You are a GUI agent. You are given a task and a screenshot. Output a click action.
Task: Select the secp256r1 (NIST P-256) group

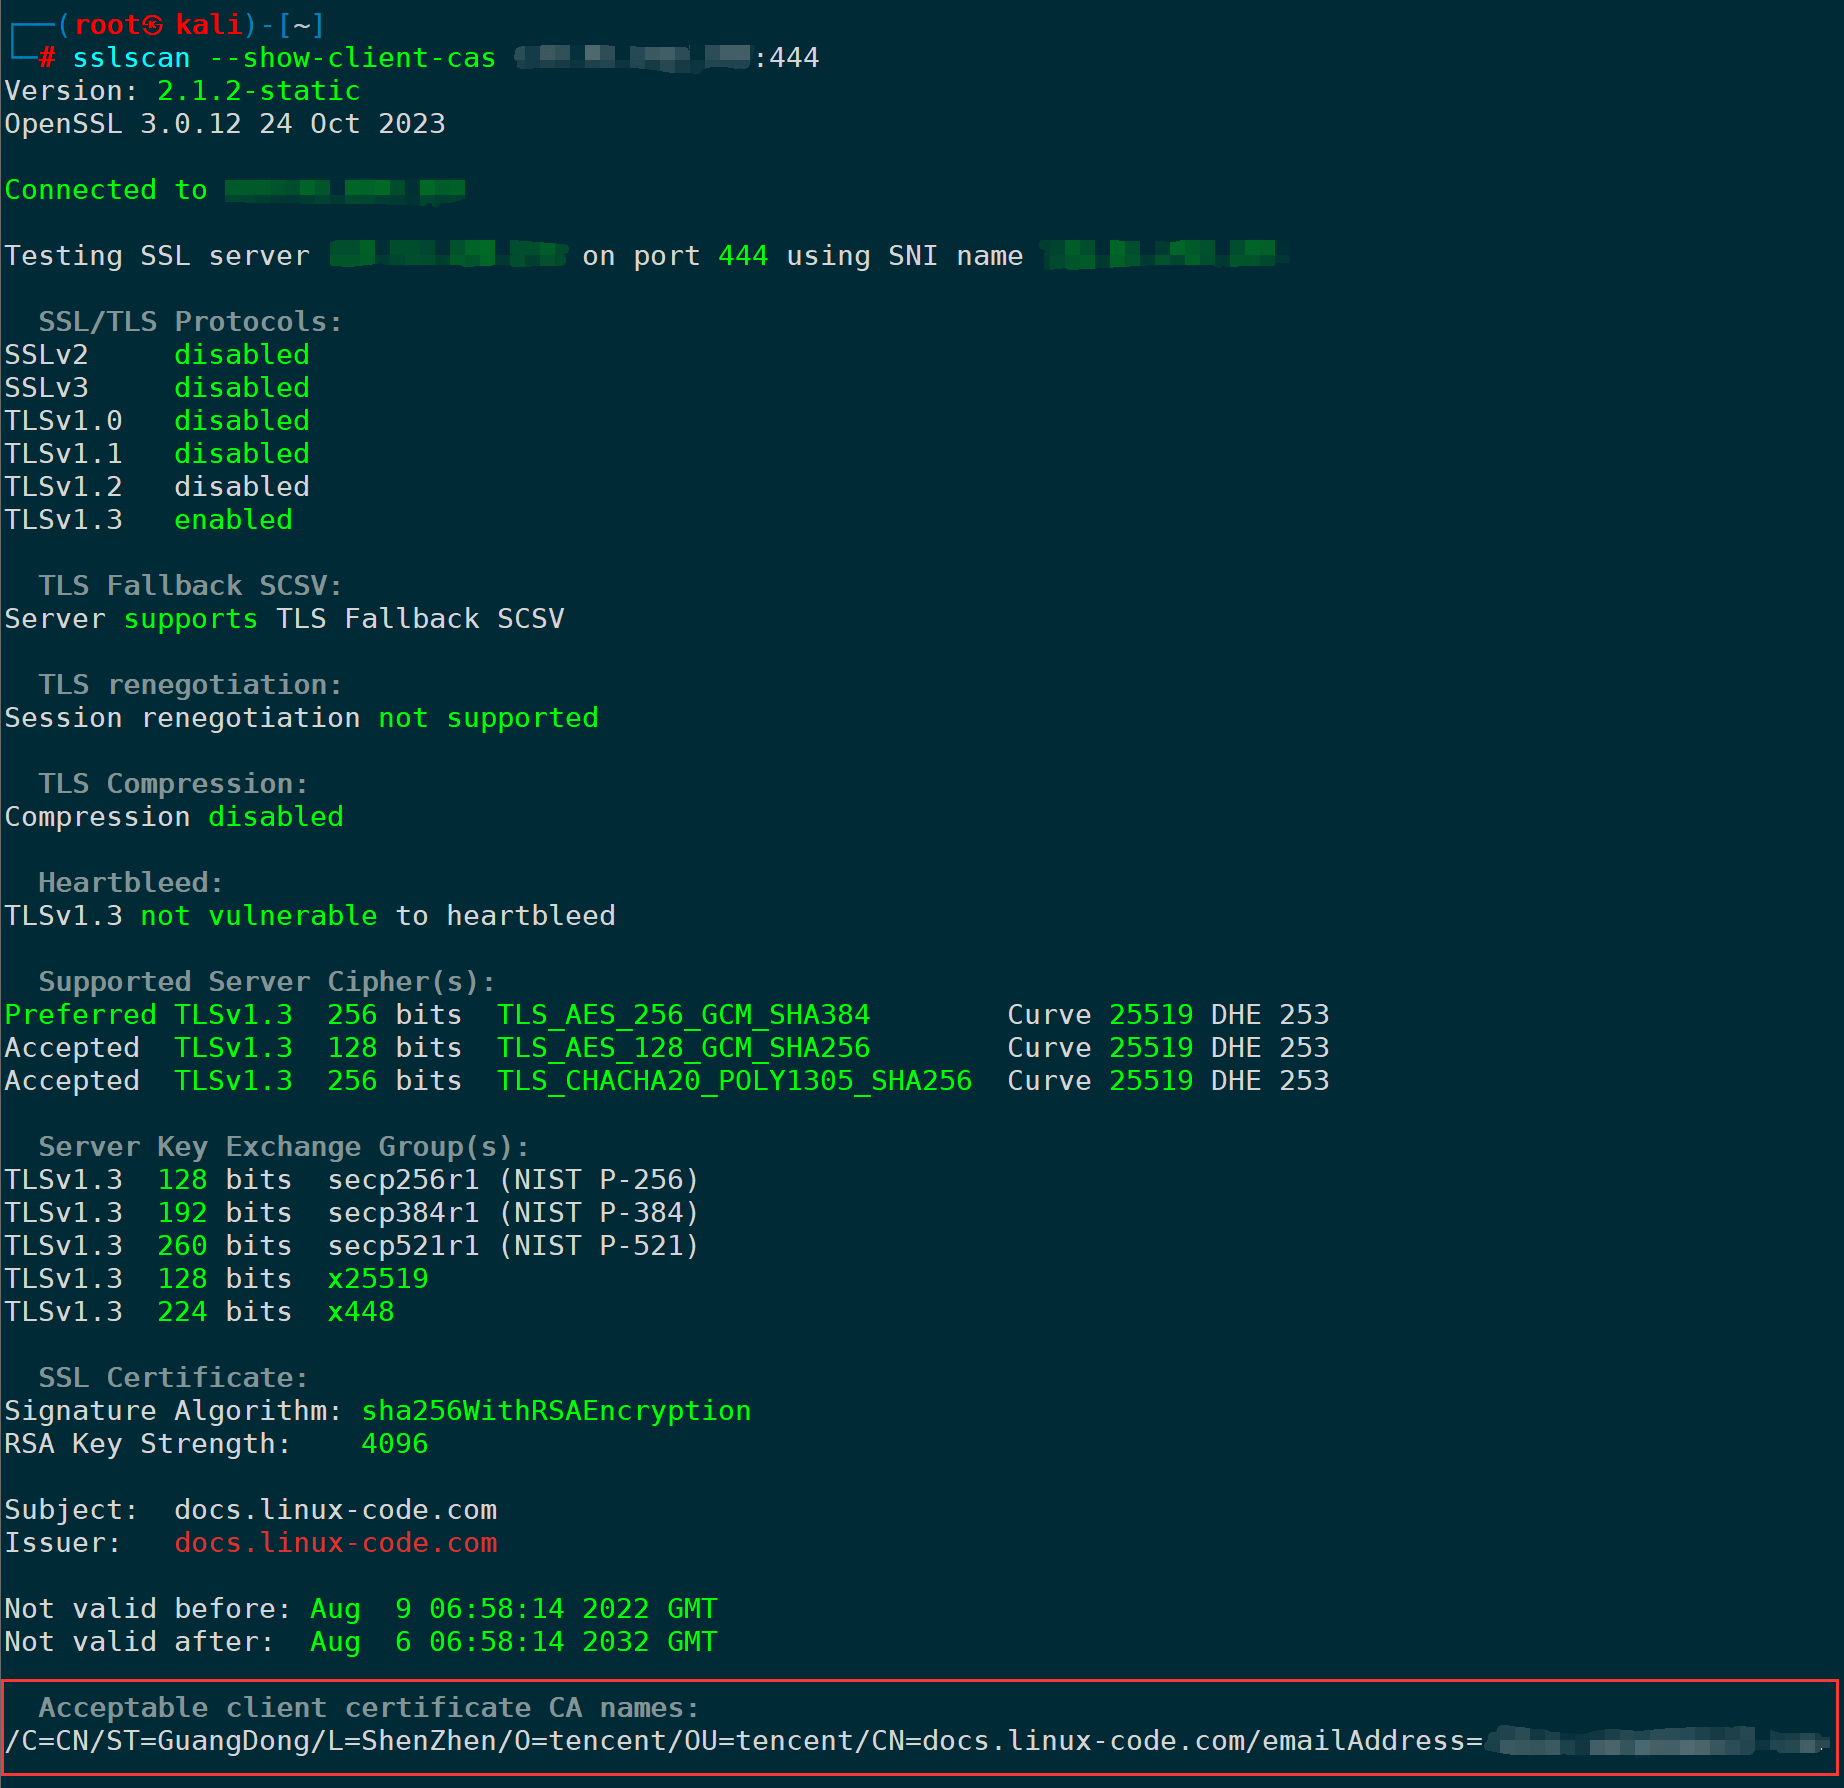tap(513, 1180)
